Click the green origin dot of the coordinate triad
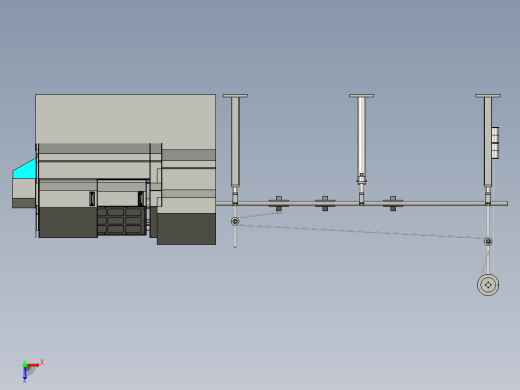 25,365
